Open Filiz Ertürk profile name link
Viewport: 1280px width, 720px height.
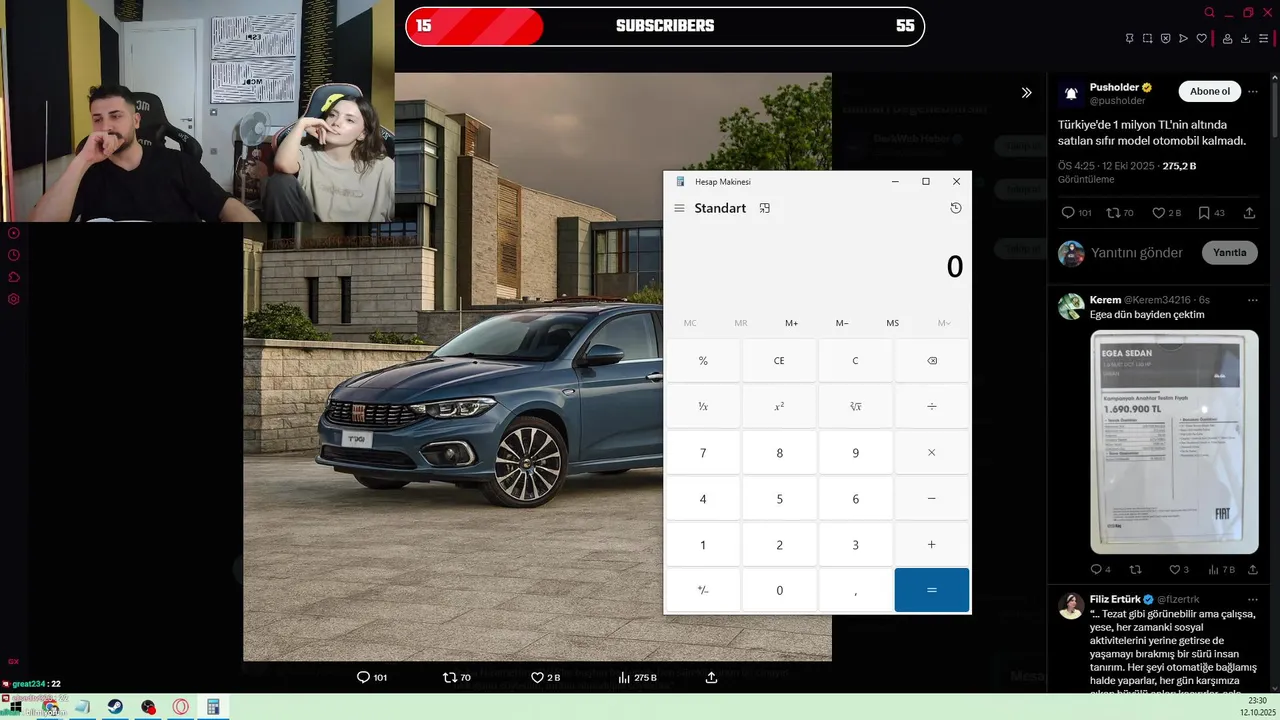point(1115,599)
